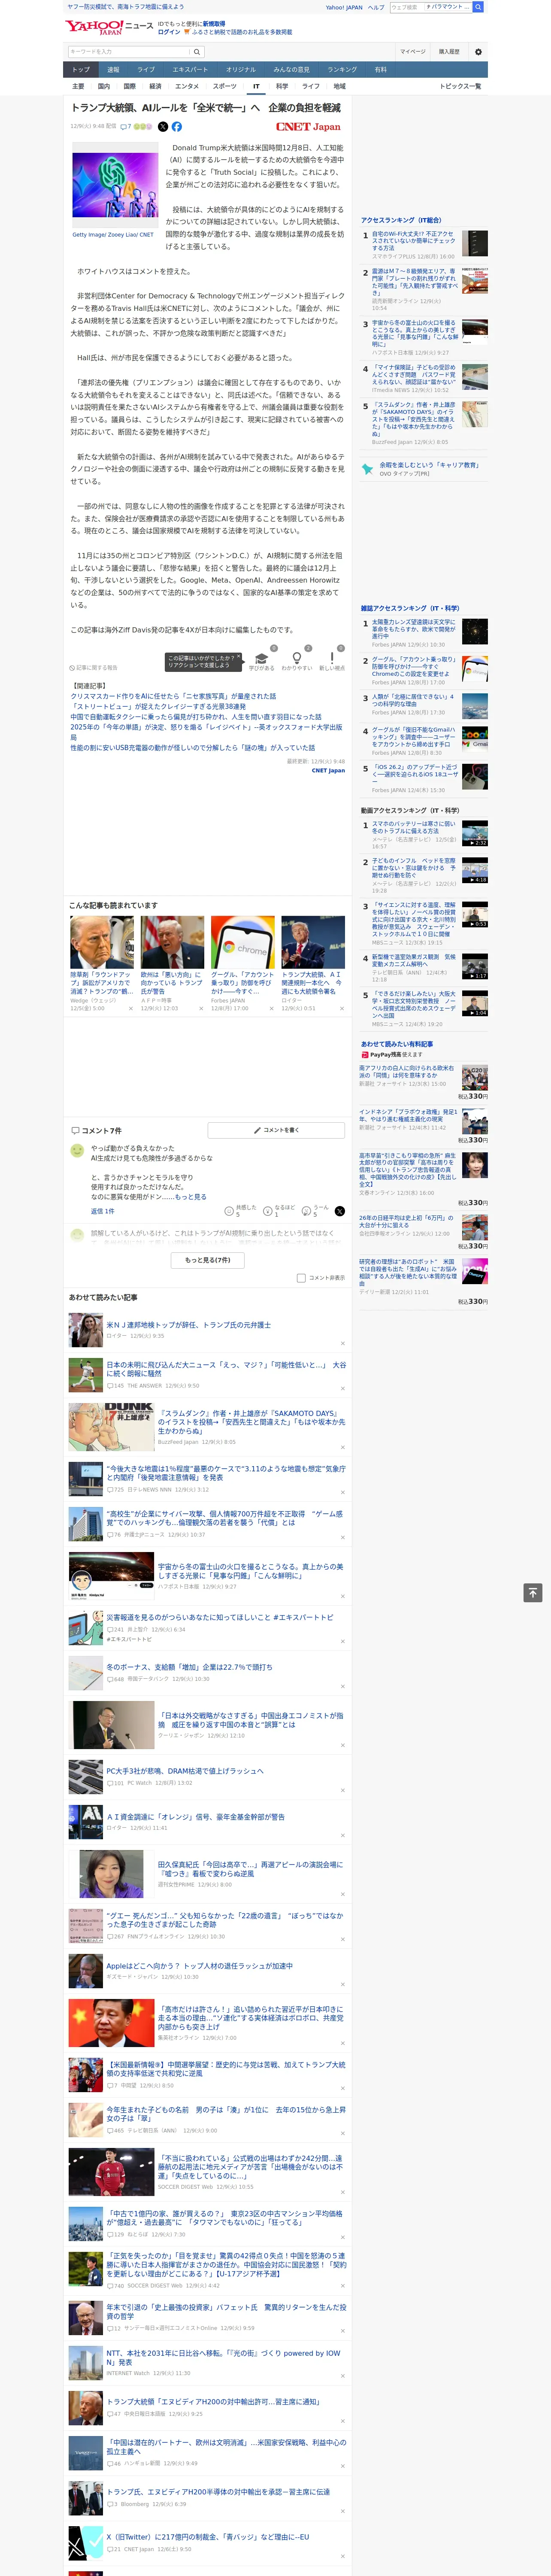Open the マイページ link
The image size is (551, 2576).
tap(412, 52)
